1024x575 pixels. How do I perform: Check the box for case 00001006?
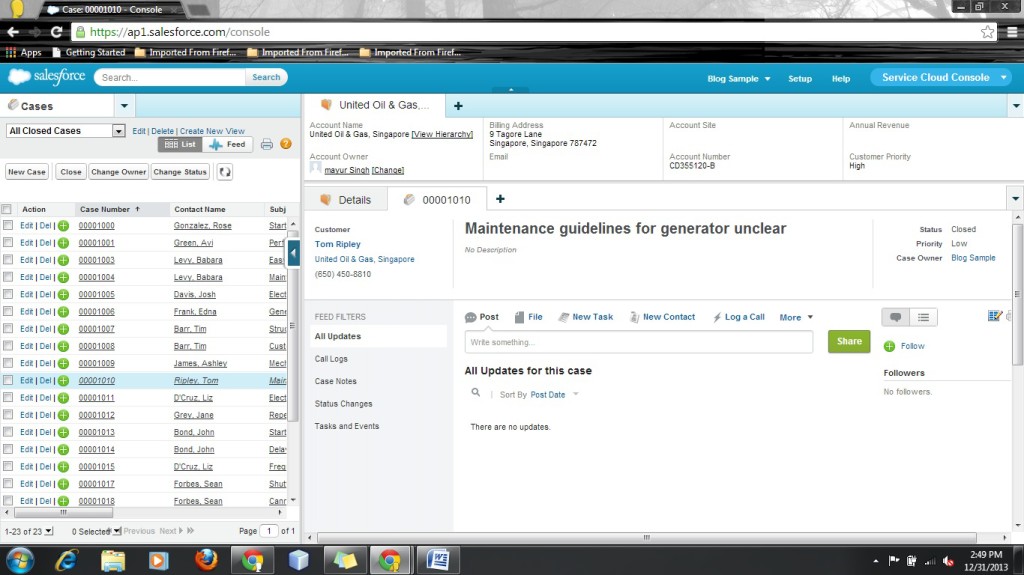8,311
